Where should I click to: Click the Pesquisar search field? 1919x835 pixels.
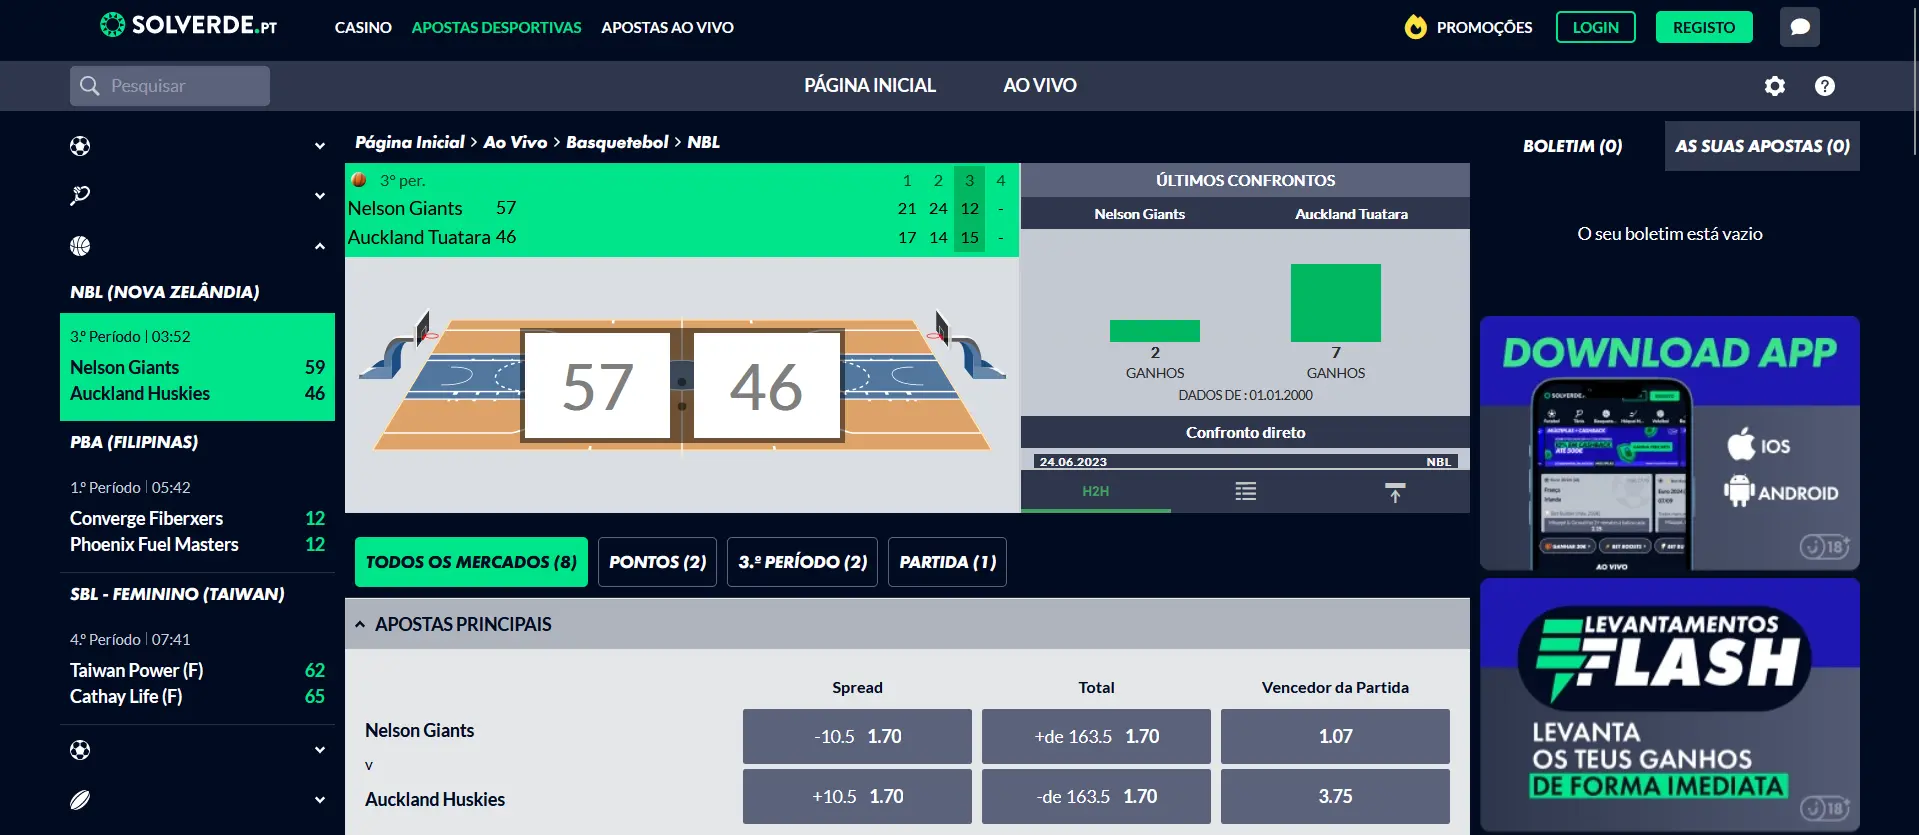170,86
